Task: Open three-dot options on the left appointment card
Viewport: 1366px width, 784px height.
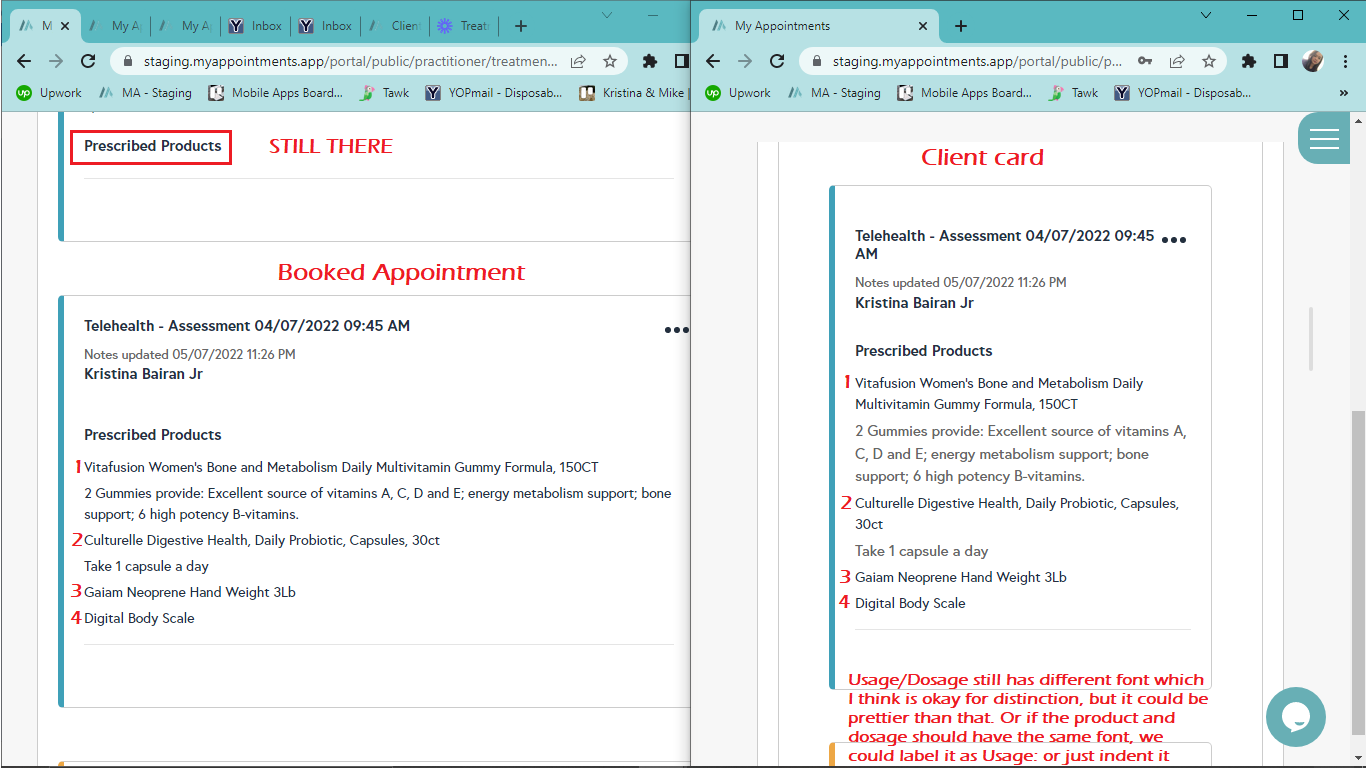Action: pos(676,330)
